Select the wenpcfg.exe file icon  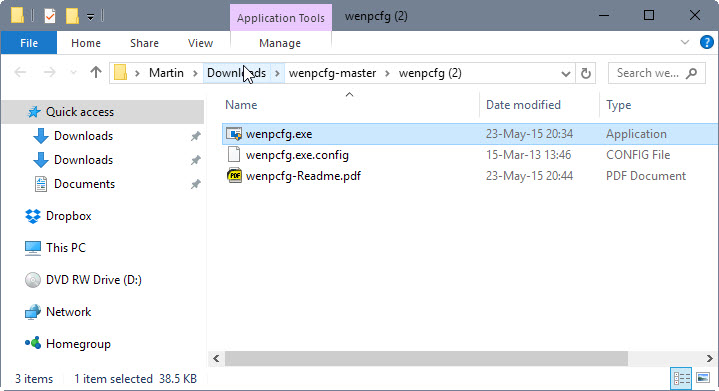pyautogui.click(x=234, y=134)
